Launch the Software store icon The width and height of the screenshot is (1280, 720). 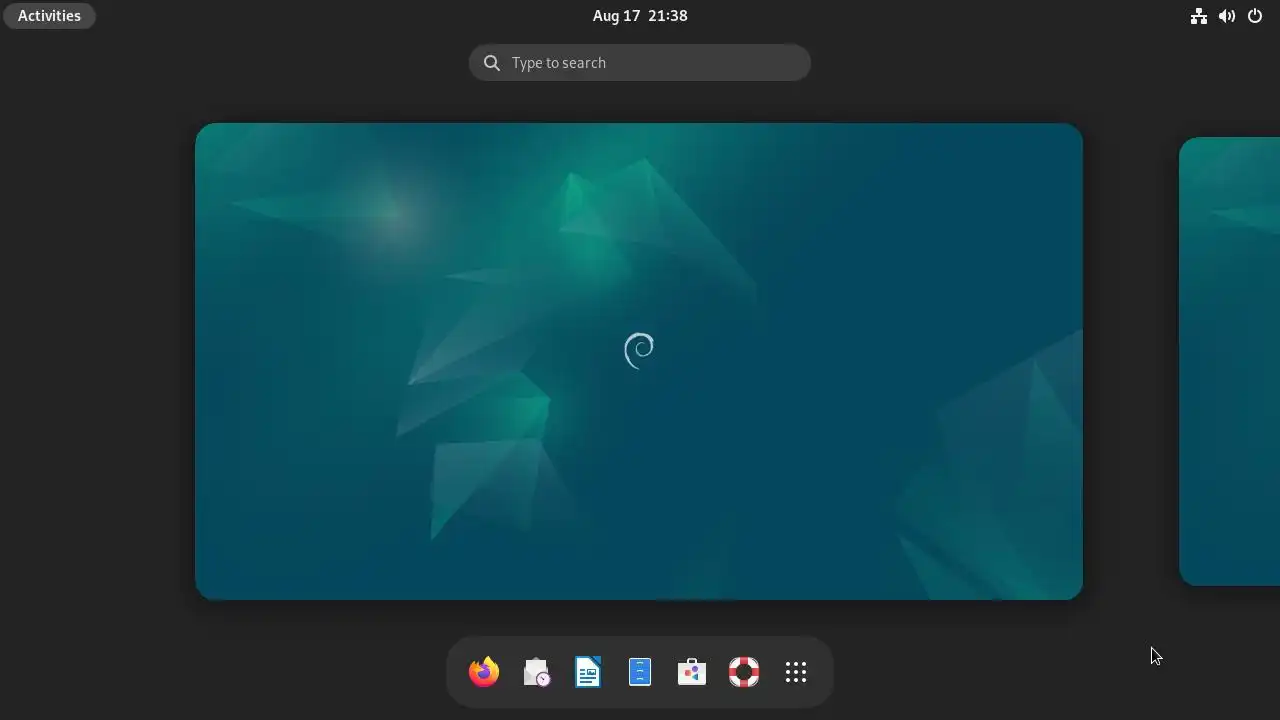pyautogui.click(x=692, y=672)
